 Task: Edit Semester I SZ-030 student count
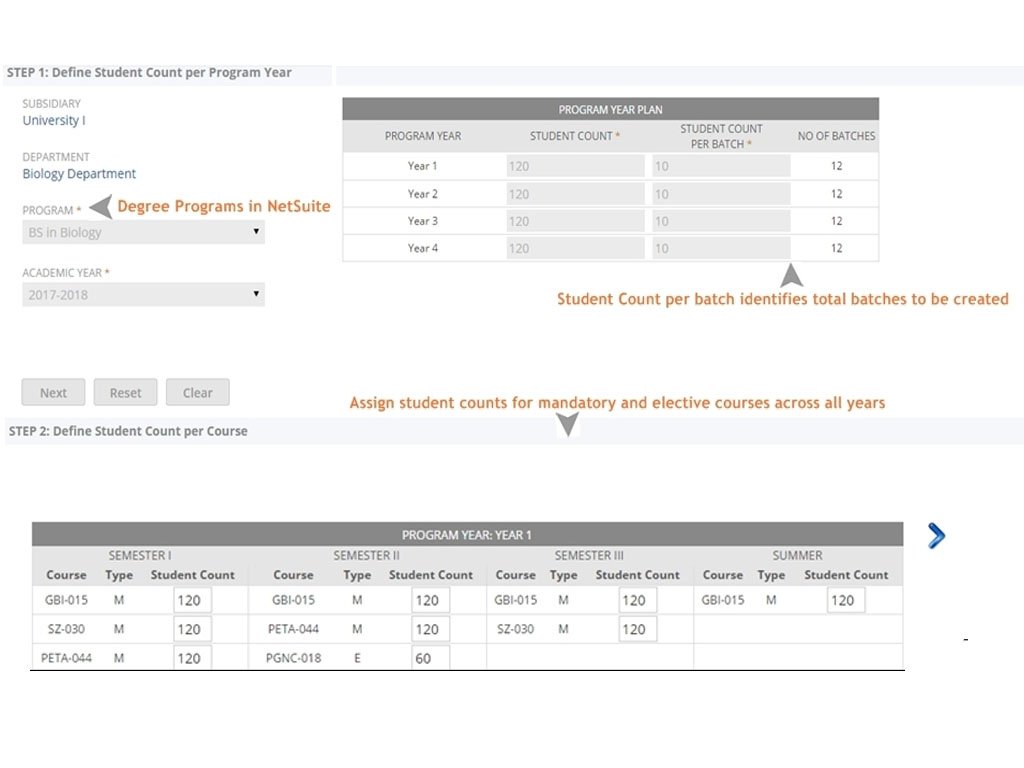pos(193,629)
